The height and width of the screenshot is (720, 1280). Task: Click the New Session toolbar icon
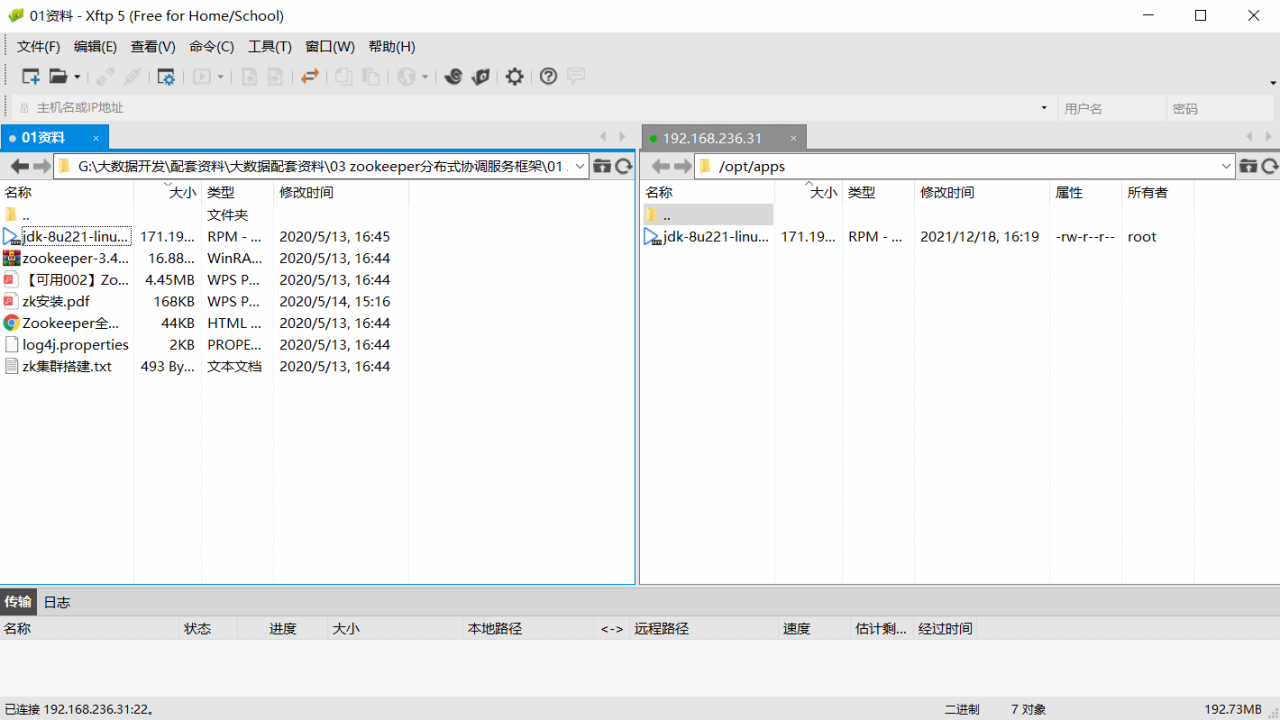(x=31, y=76)
